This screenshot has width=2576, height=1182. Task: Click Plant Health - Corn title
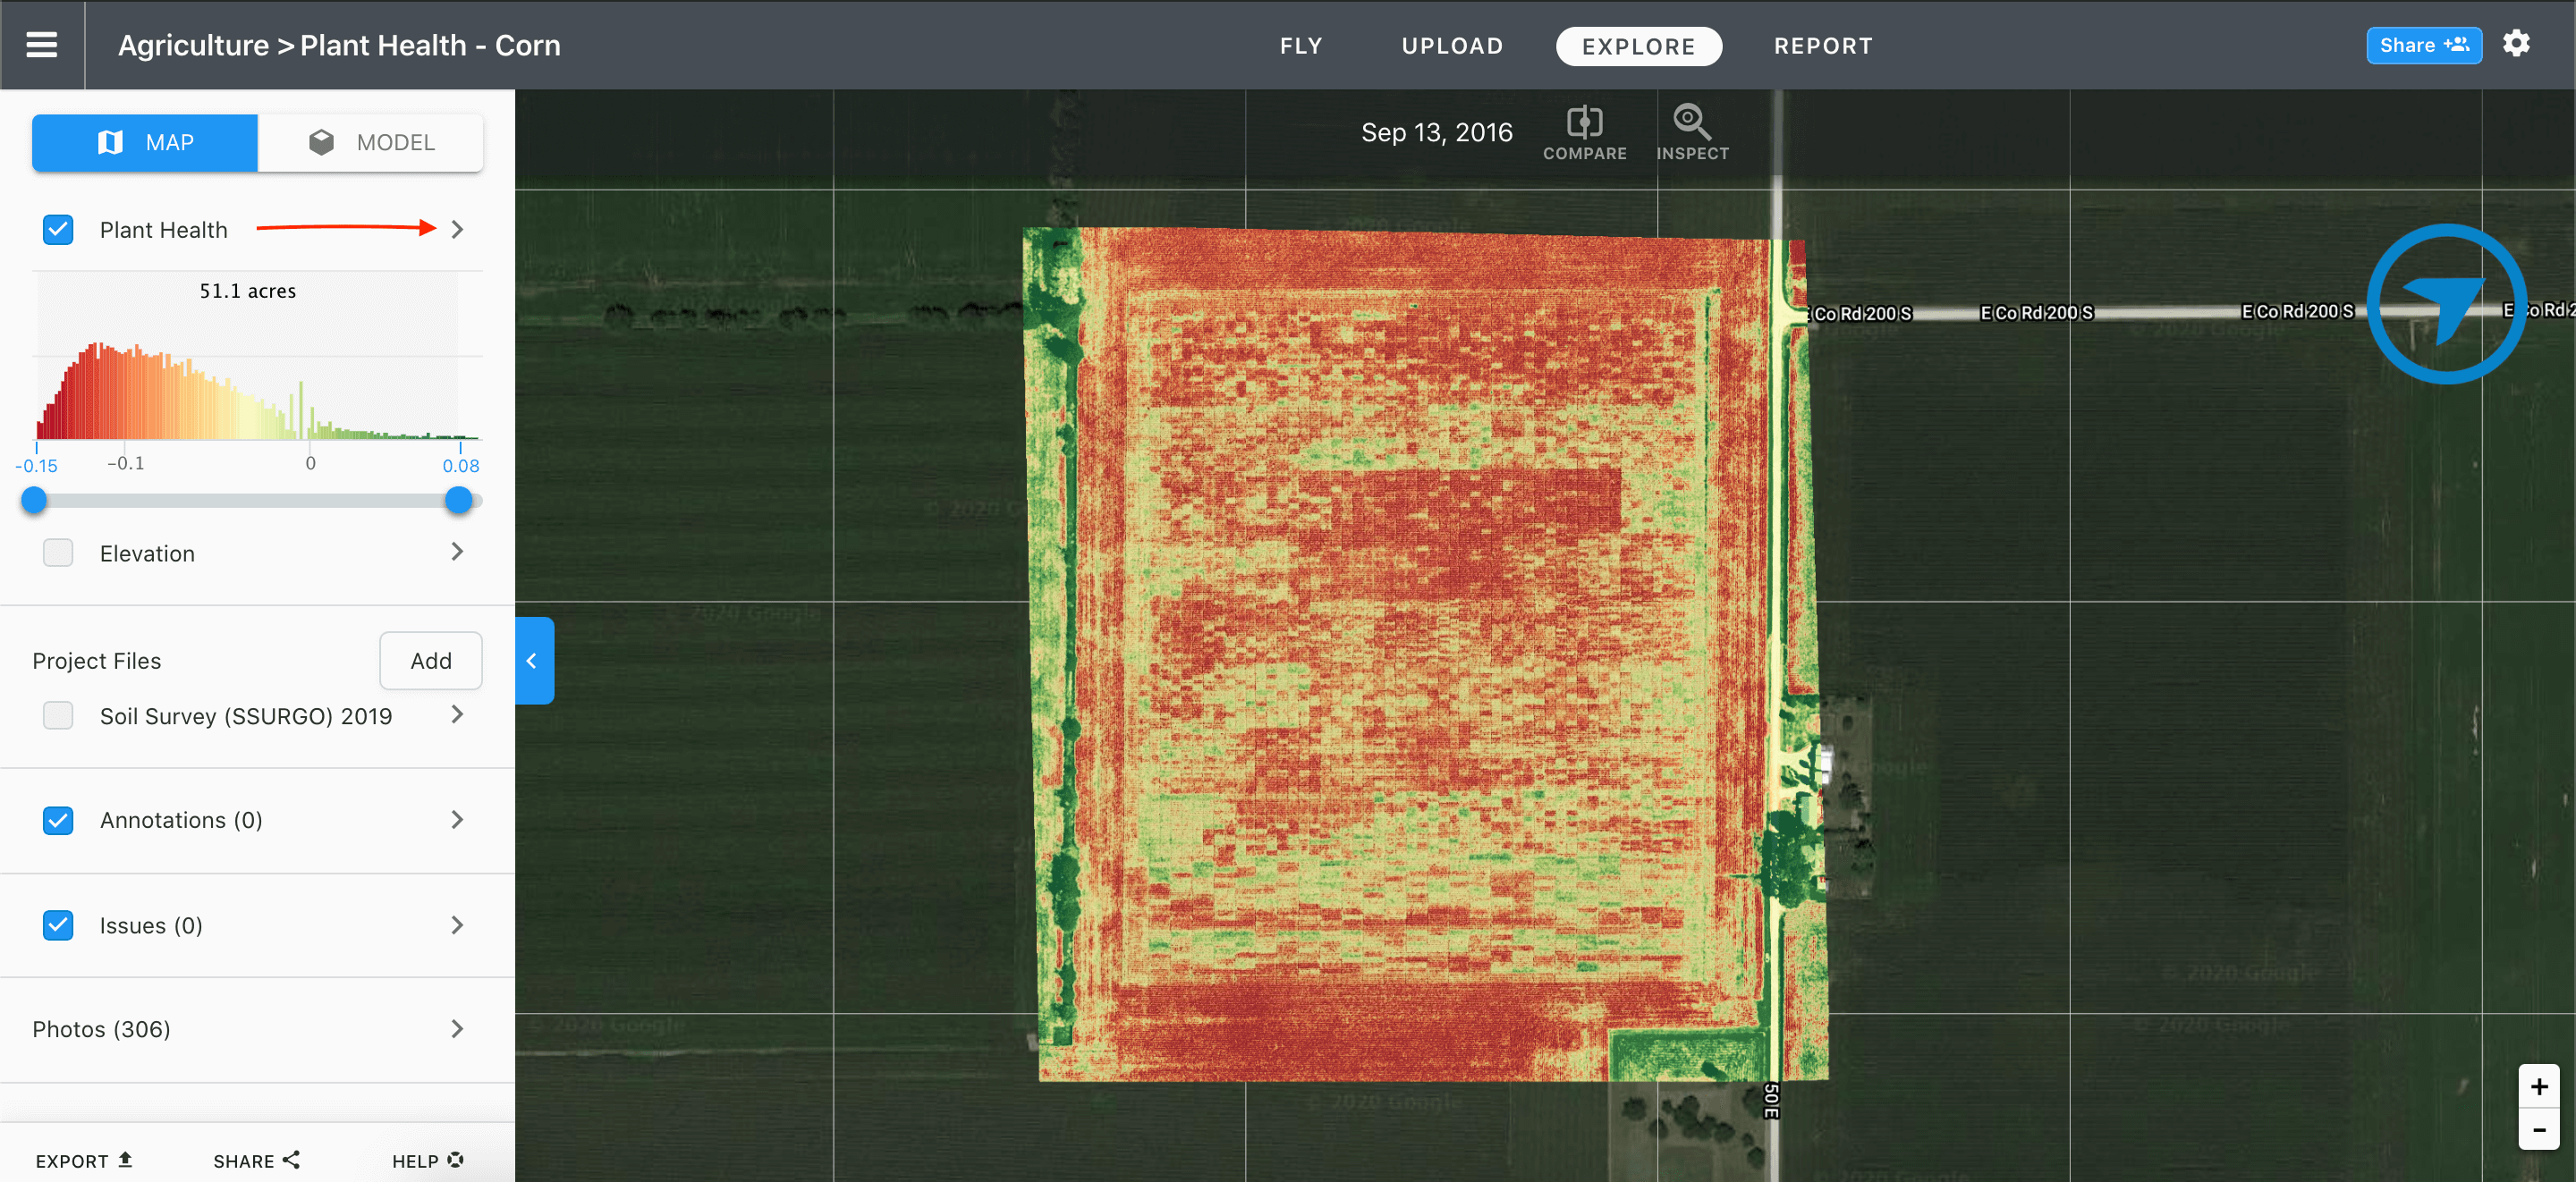click(430, 45)
